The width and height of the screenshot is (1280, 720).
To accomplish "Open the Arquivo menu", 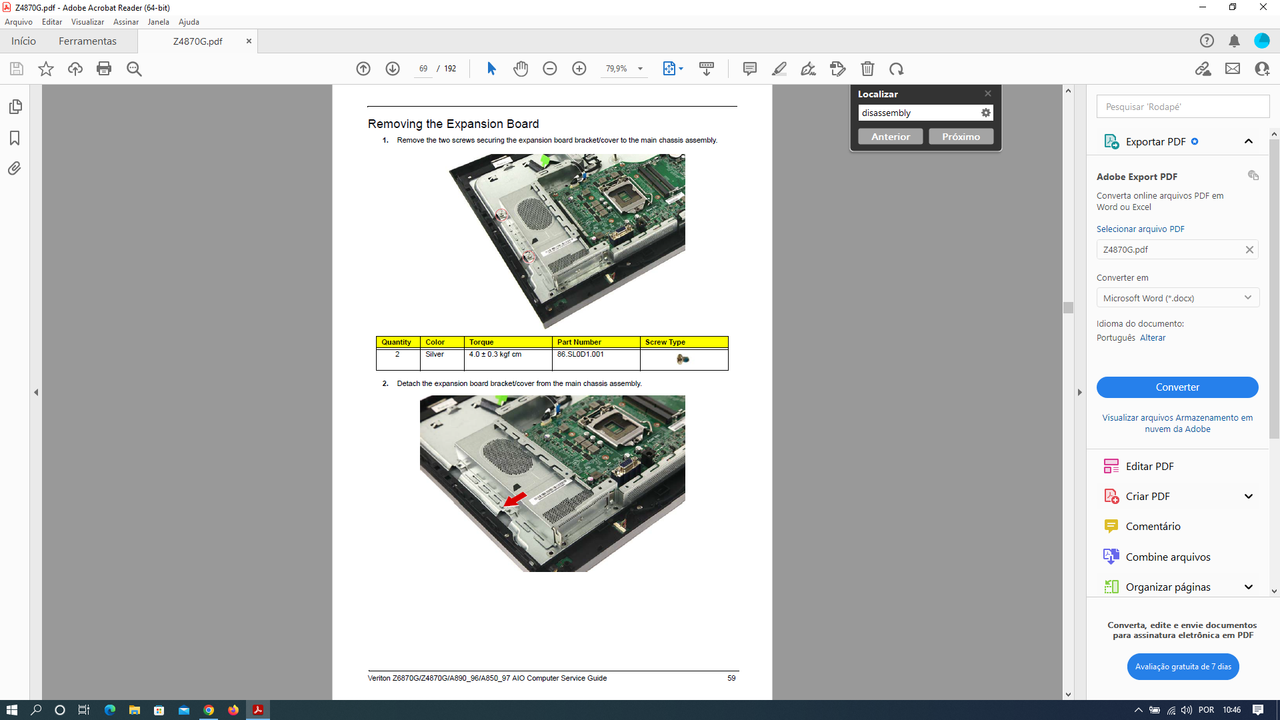I will tap(19, 21).
